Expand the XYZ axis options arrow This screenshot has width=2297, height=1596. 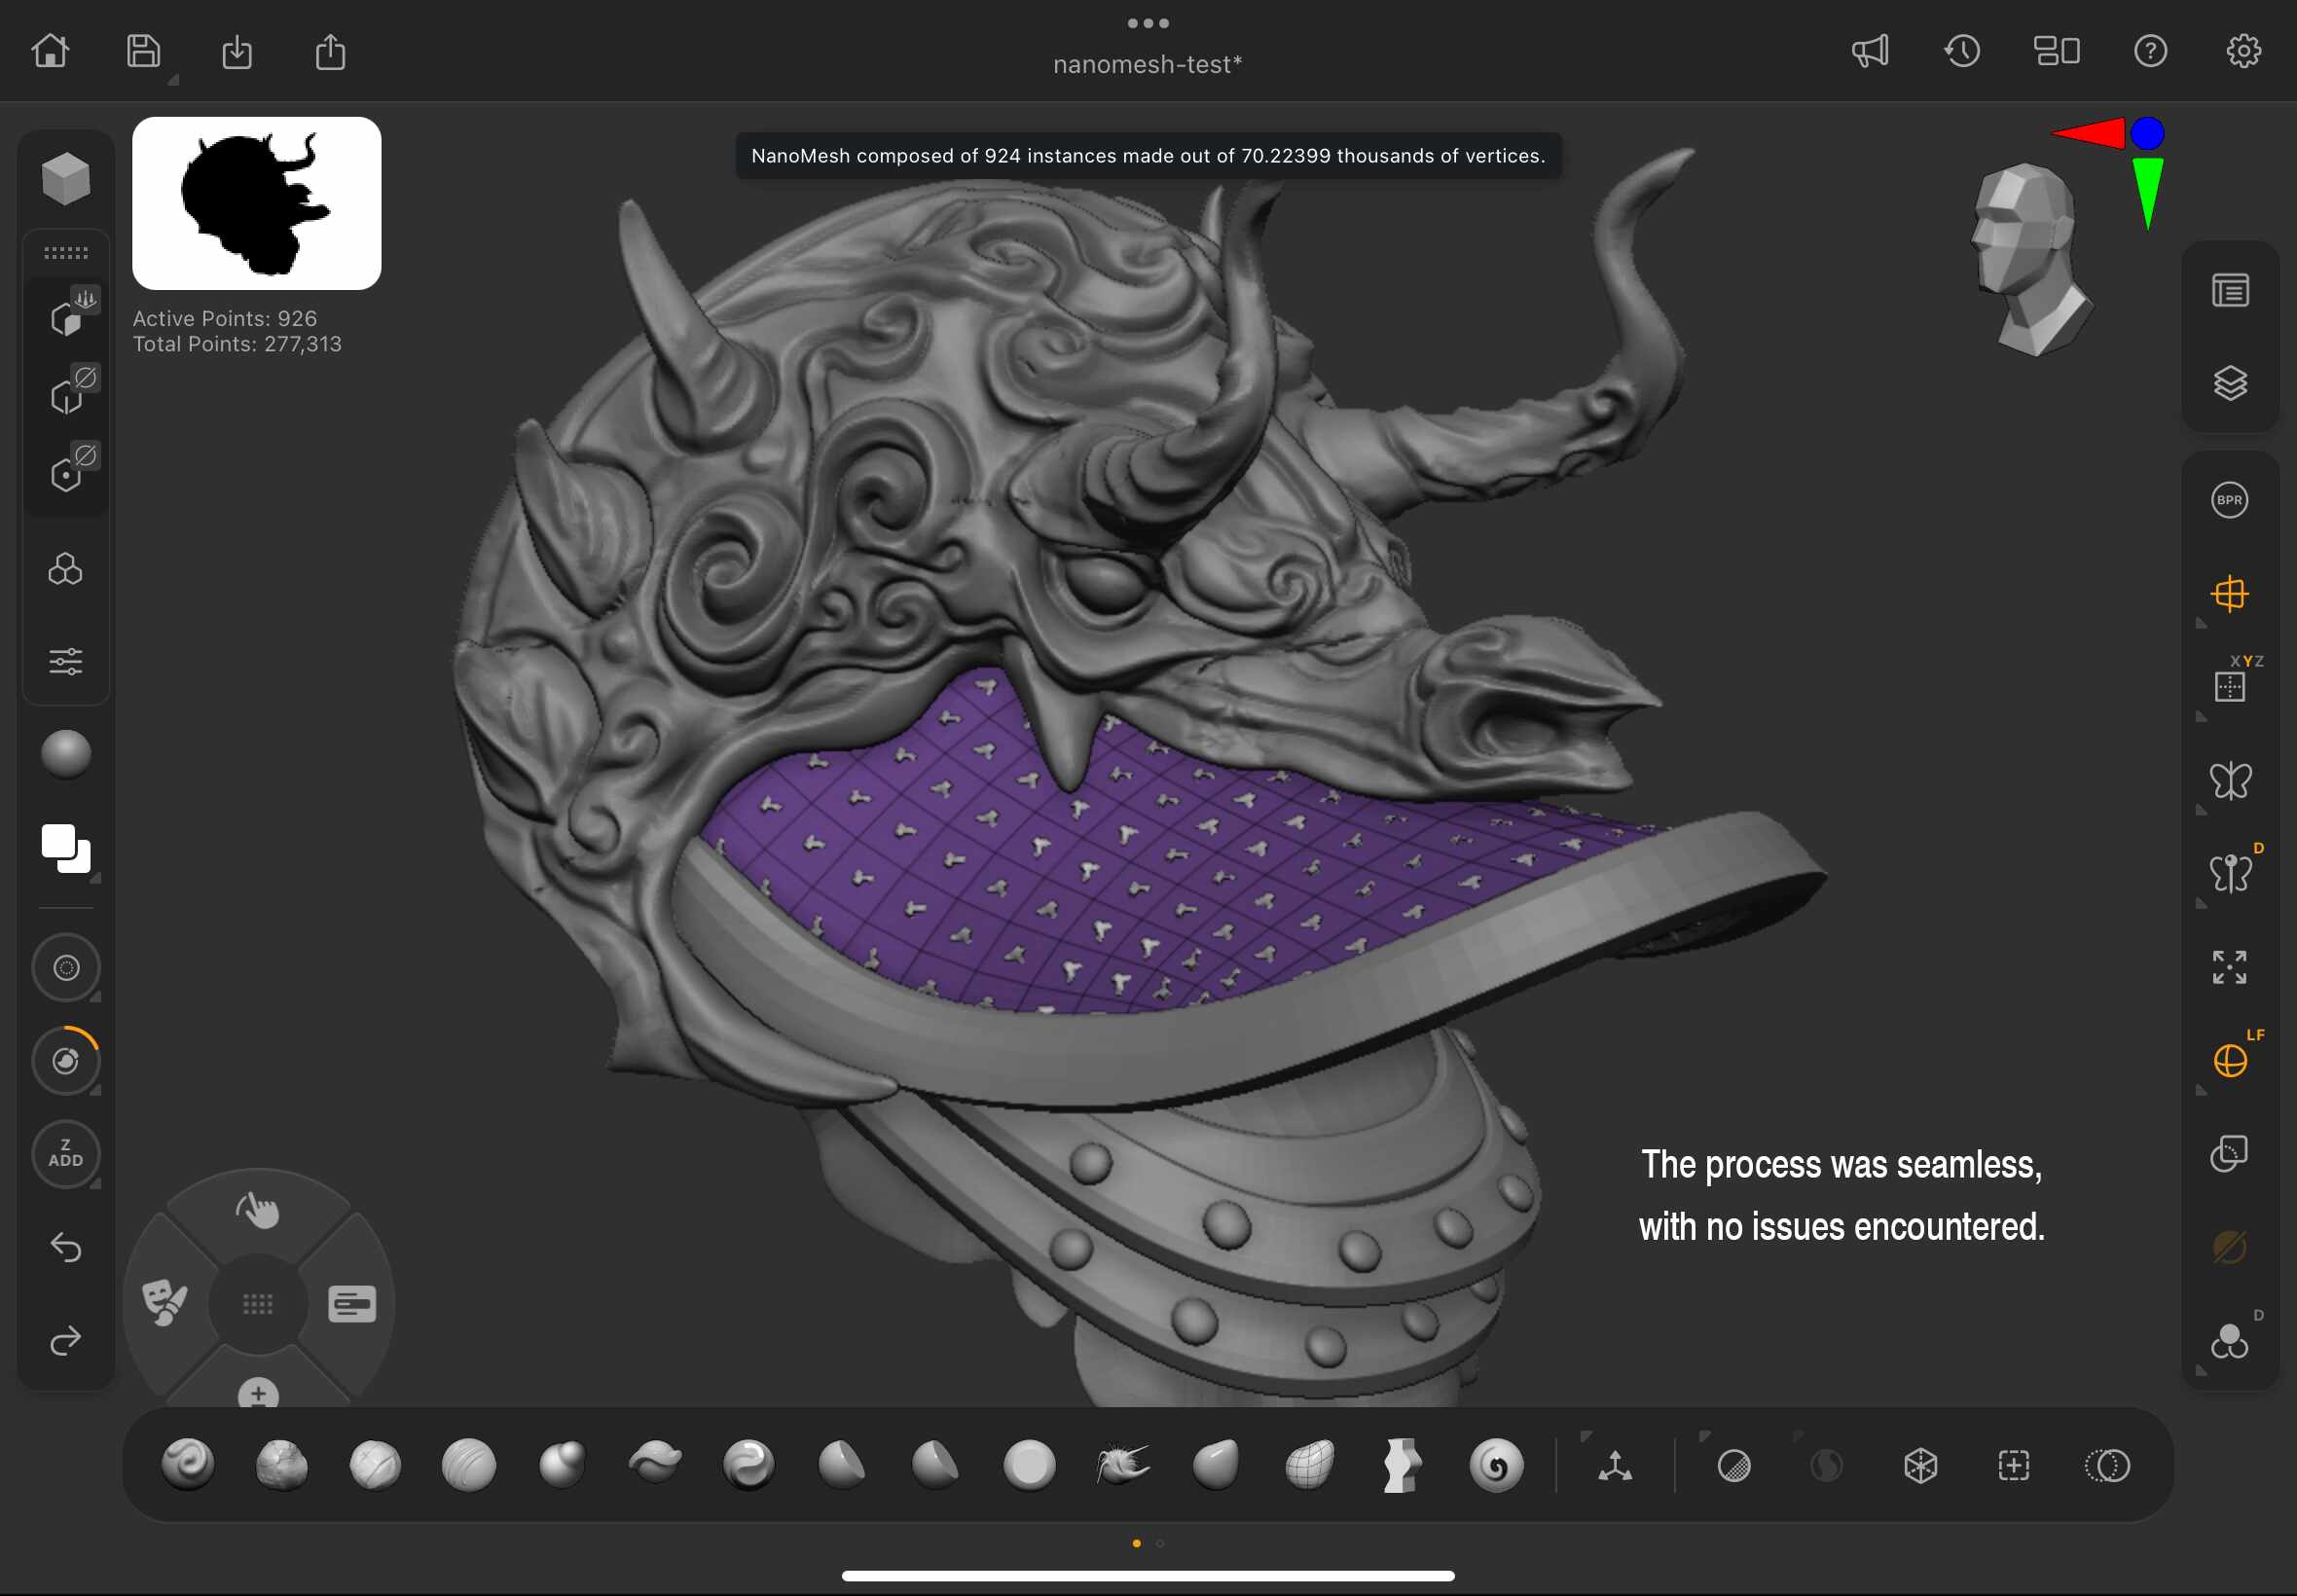click(2201, 716)
